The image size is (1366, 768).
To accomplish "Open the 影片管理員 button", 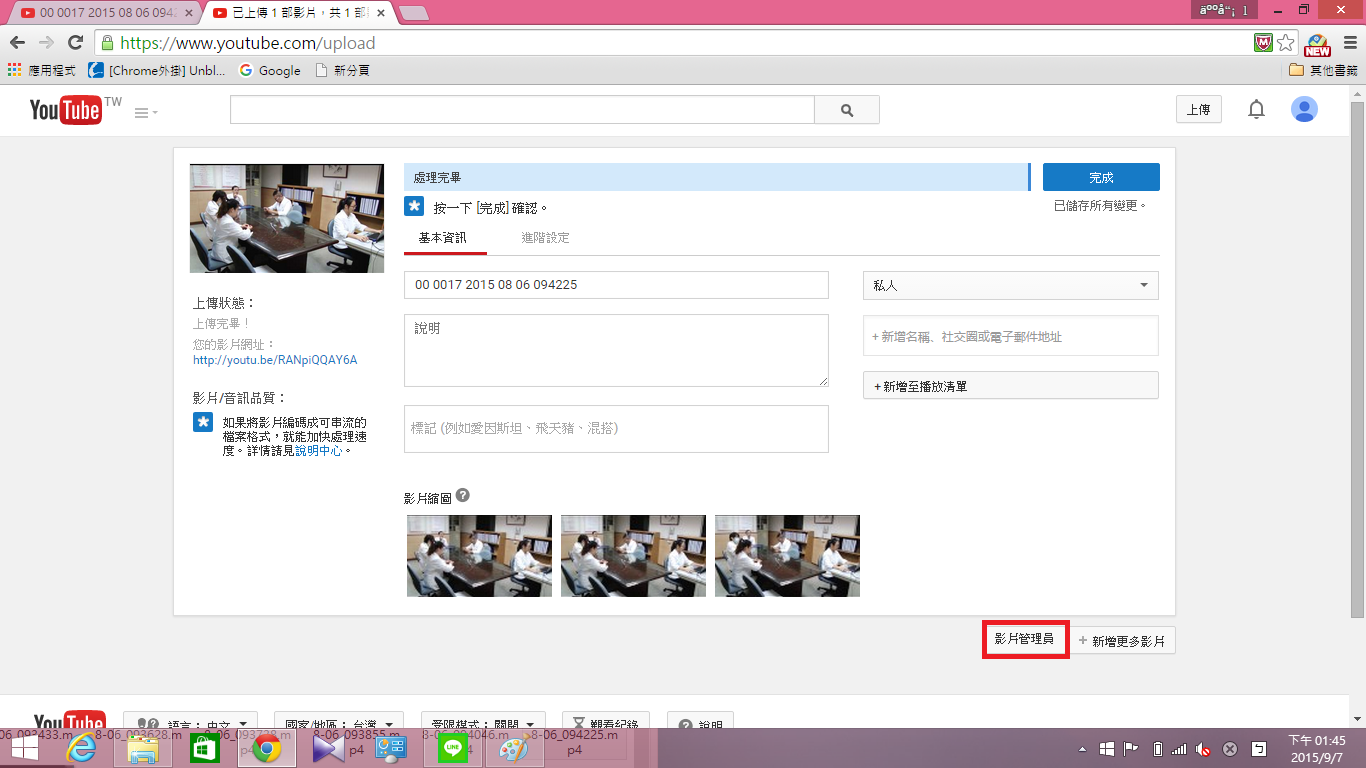I will click(x=1025, y=639).
